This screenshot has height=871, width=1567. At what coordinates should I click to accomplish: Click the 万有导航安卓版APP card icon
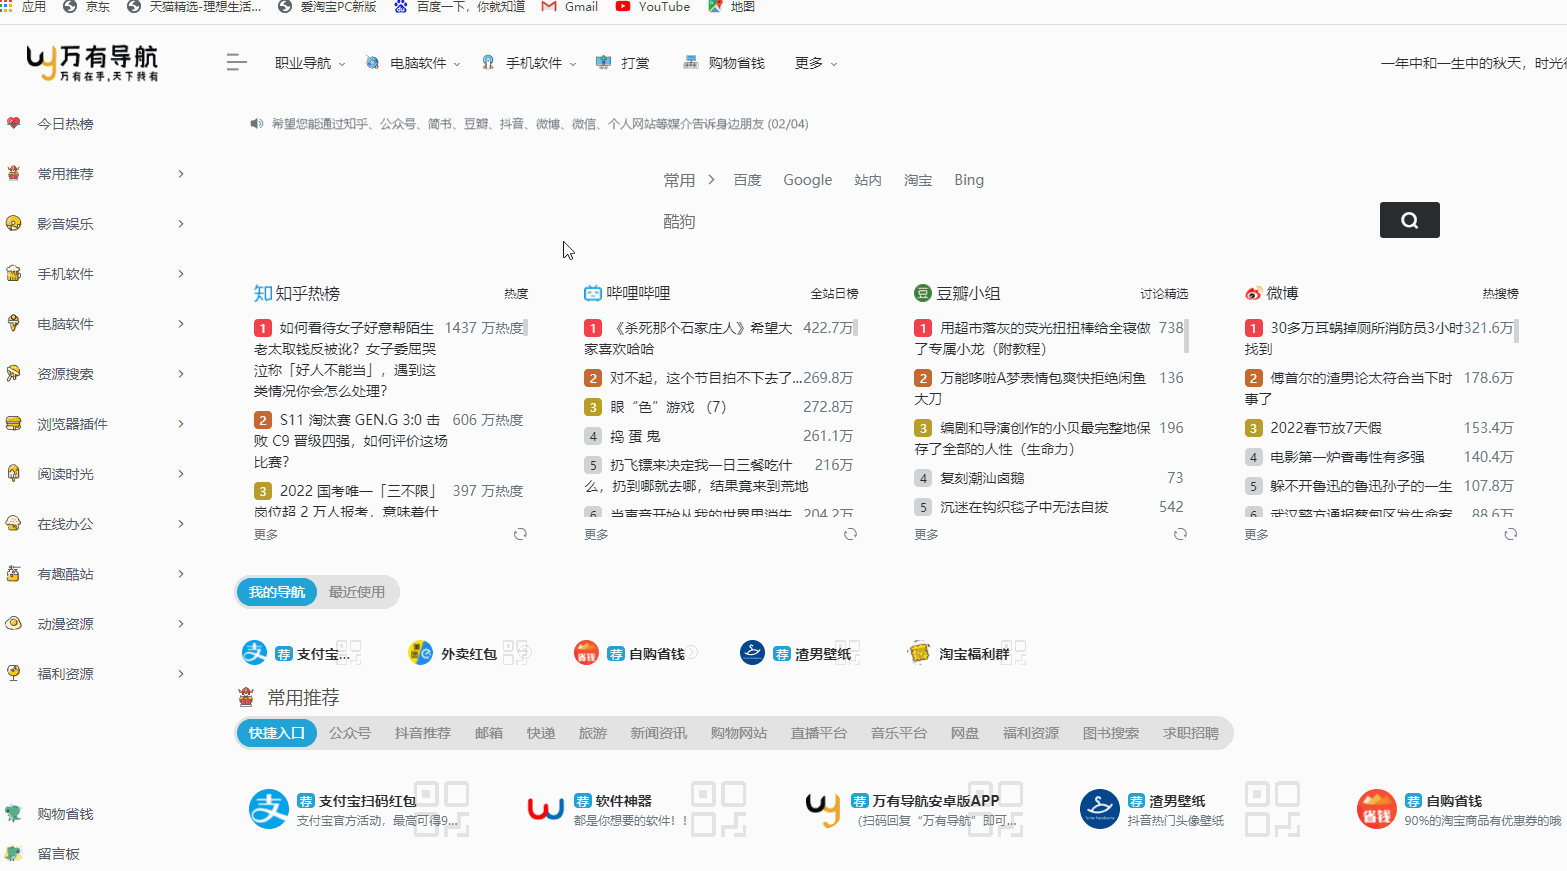click(x=823, y=809)
